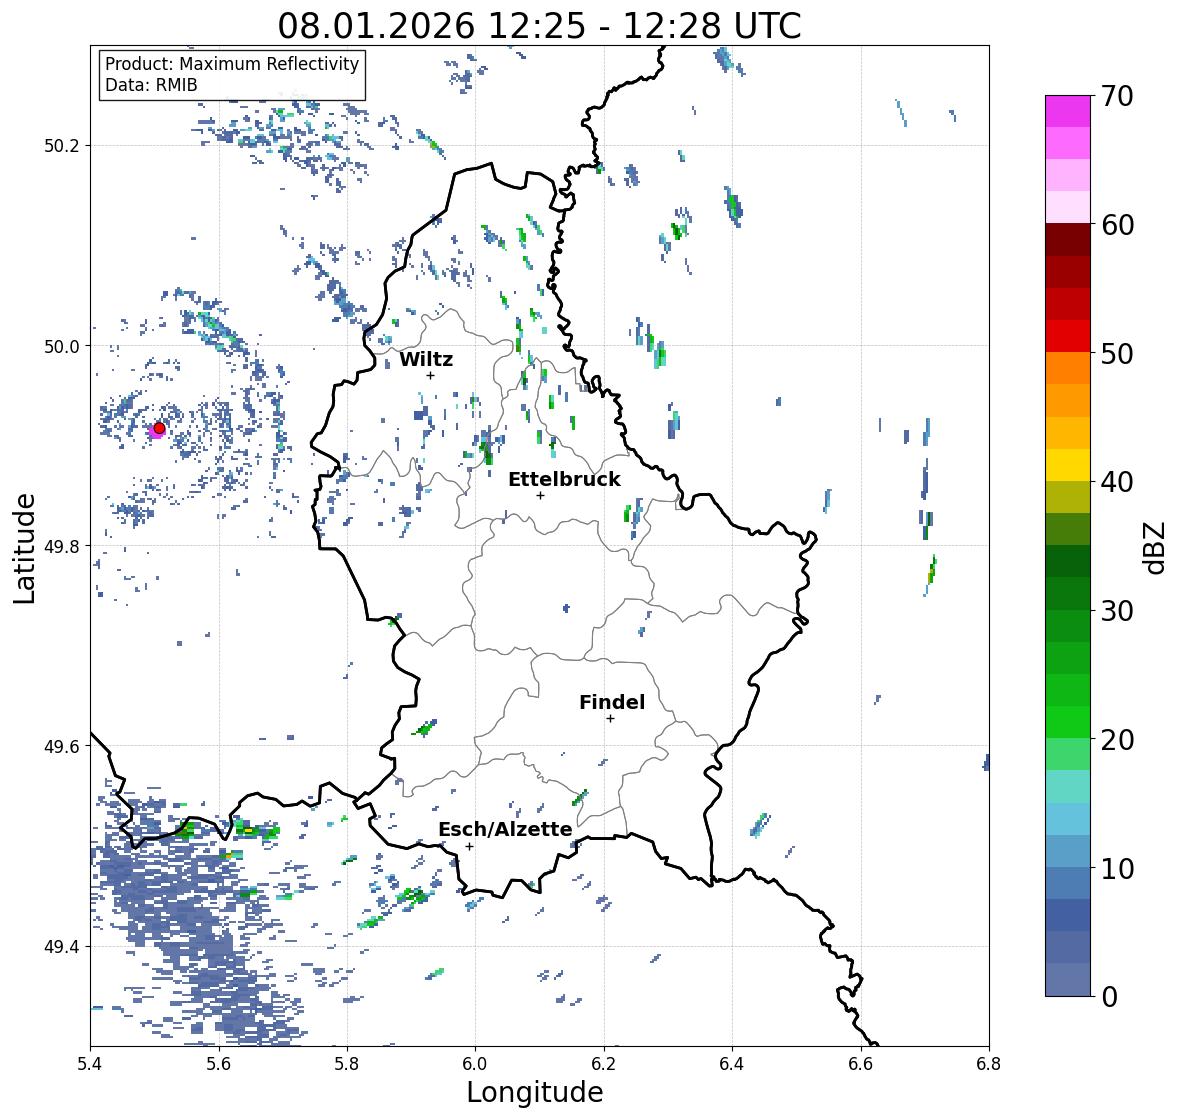The width and height of the screenshot is (1179, 1117).
Task: Select the cross marker below Ettelbruck
Action: pyautogui.click(x=540, y=495)
